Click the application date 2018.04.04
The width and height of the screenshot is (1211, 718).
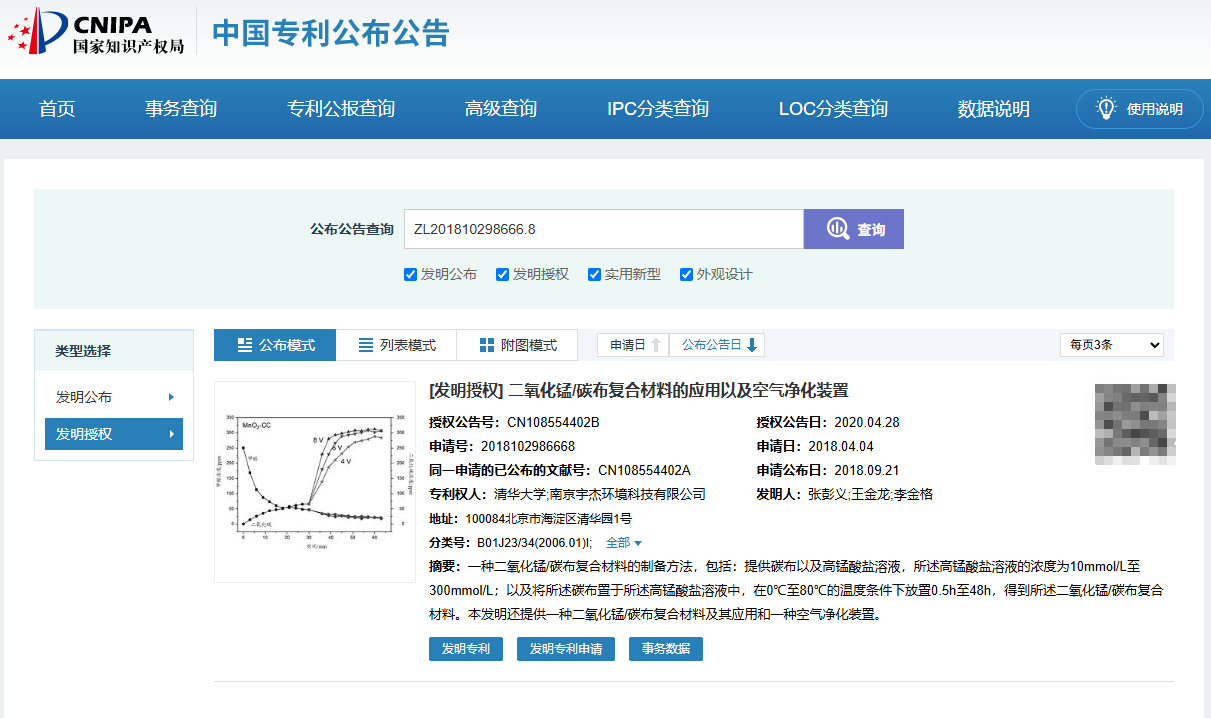pyautogui.click(x=841, y=446)
